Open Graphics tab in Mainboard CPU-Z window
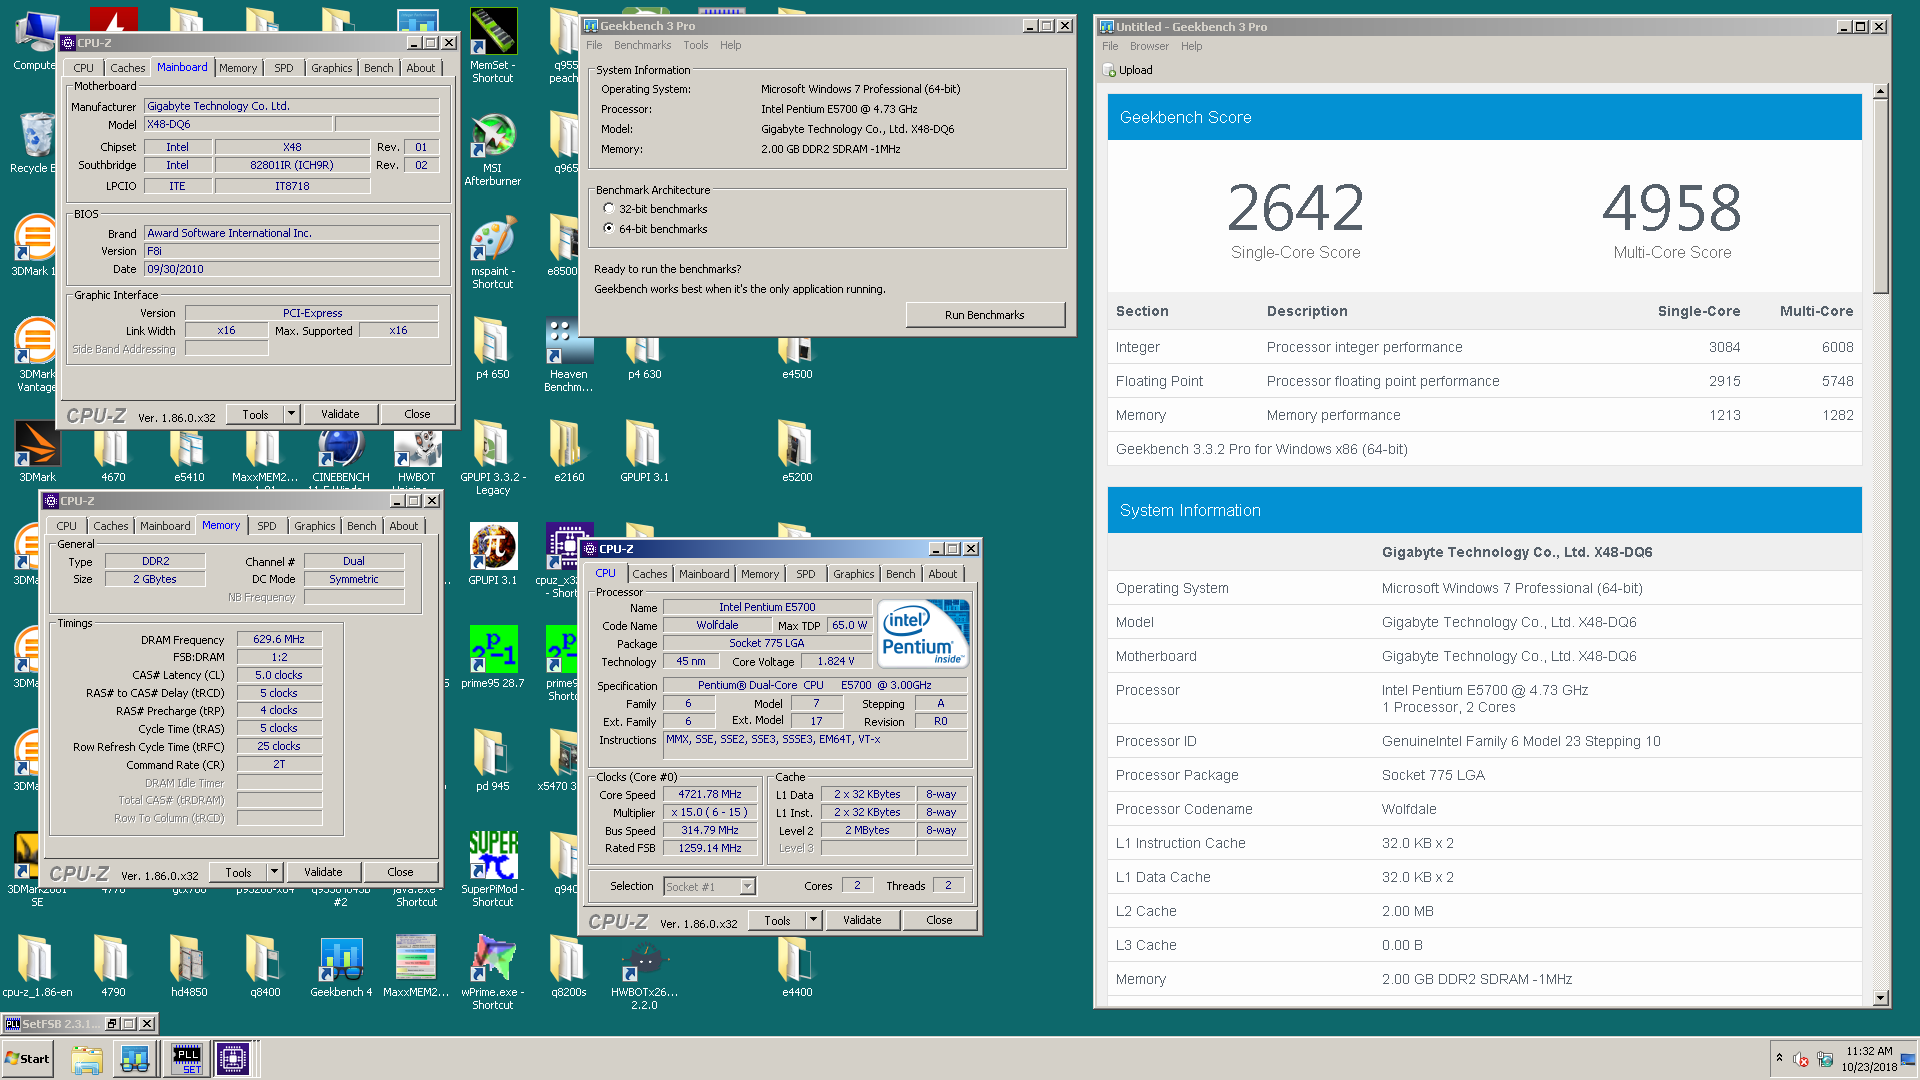This screenshot has height=1080, width=1920. pyautogui.click(x=331, y=68)
